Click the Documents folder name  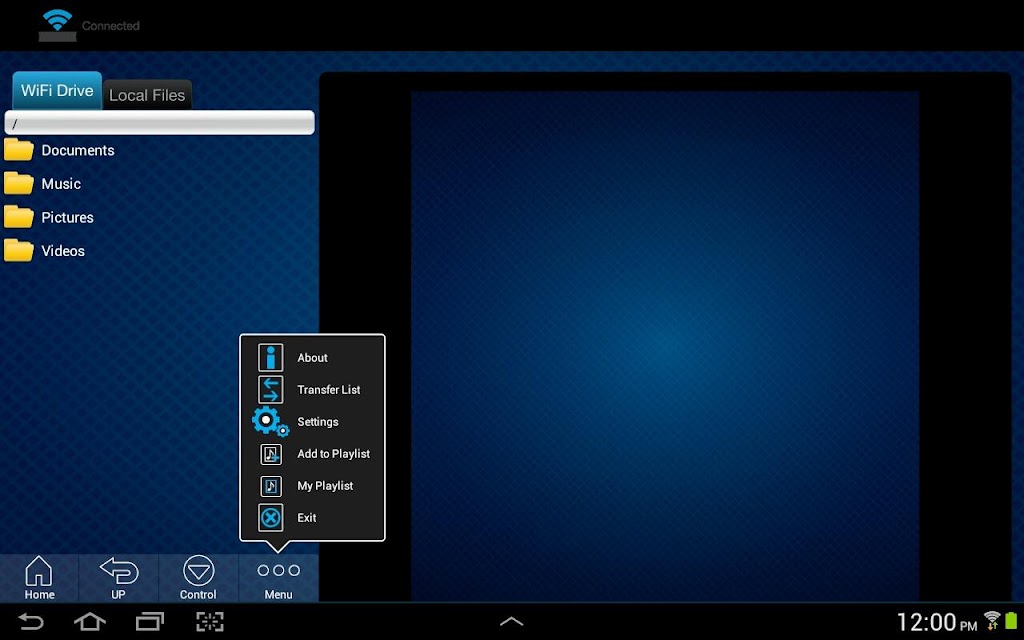[78, 150]
